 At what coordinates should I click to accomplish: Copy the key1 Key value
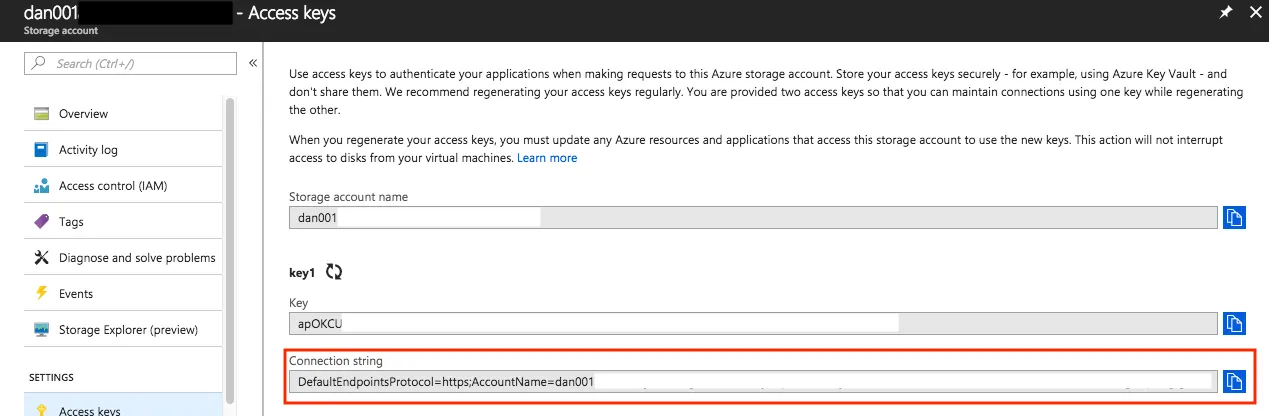click(x=1234, y=323)
